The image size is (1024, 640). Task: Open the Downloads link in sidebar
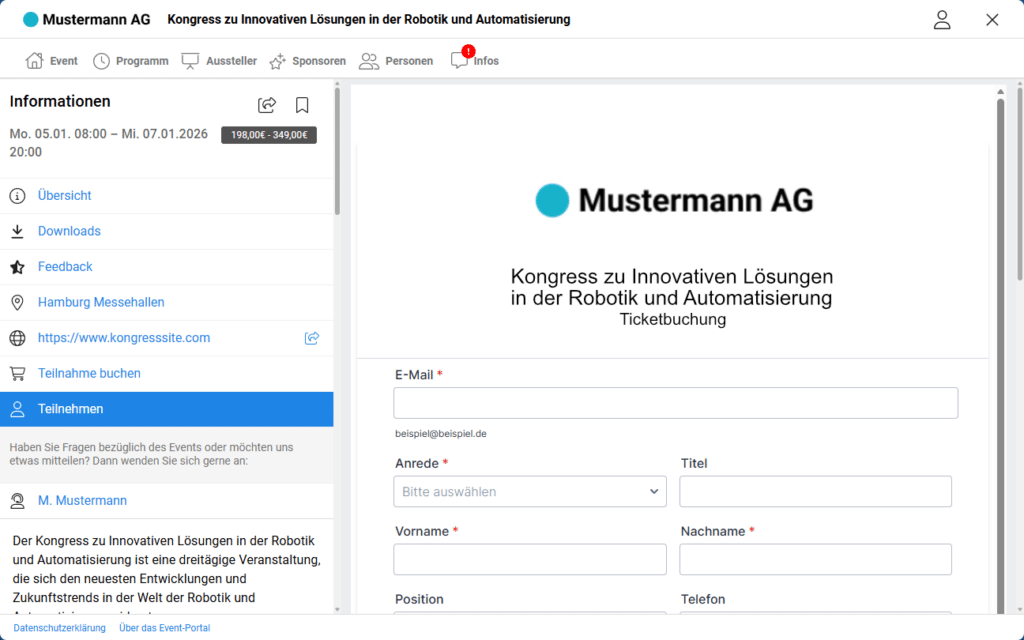69,231
